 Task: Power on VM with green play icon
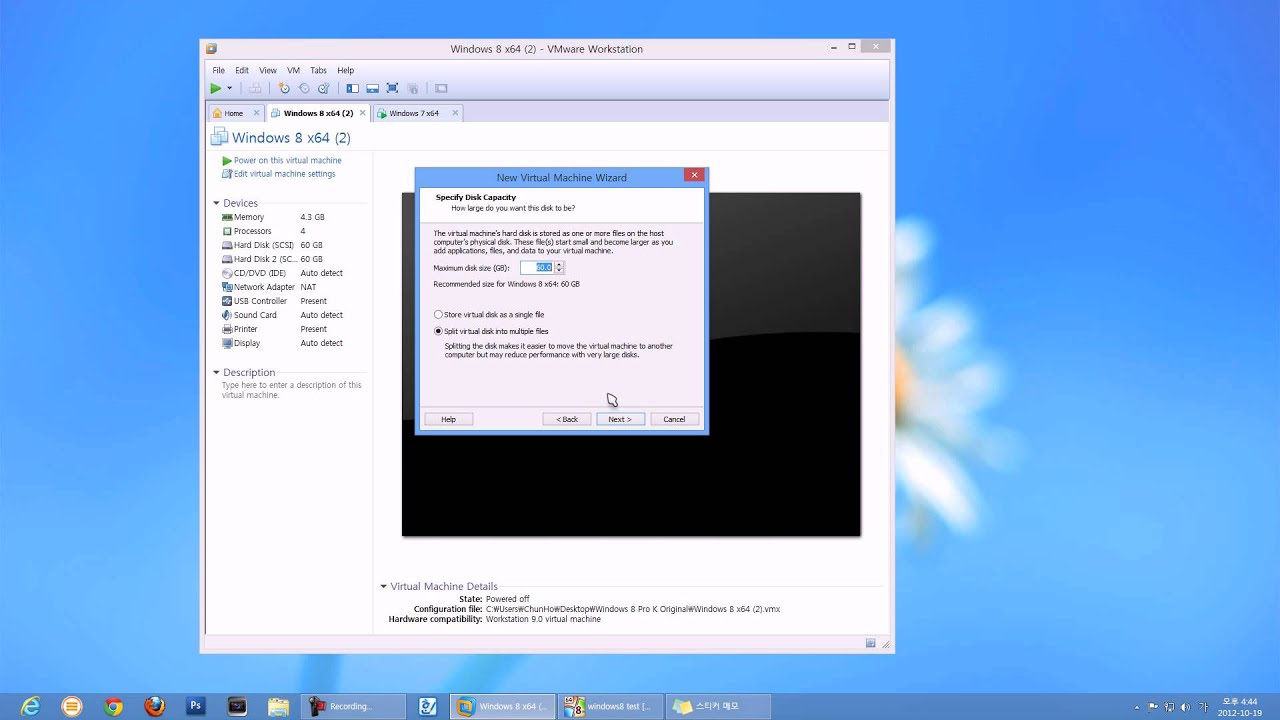point(216,88)
